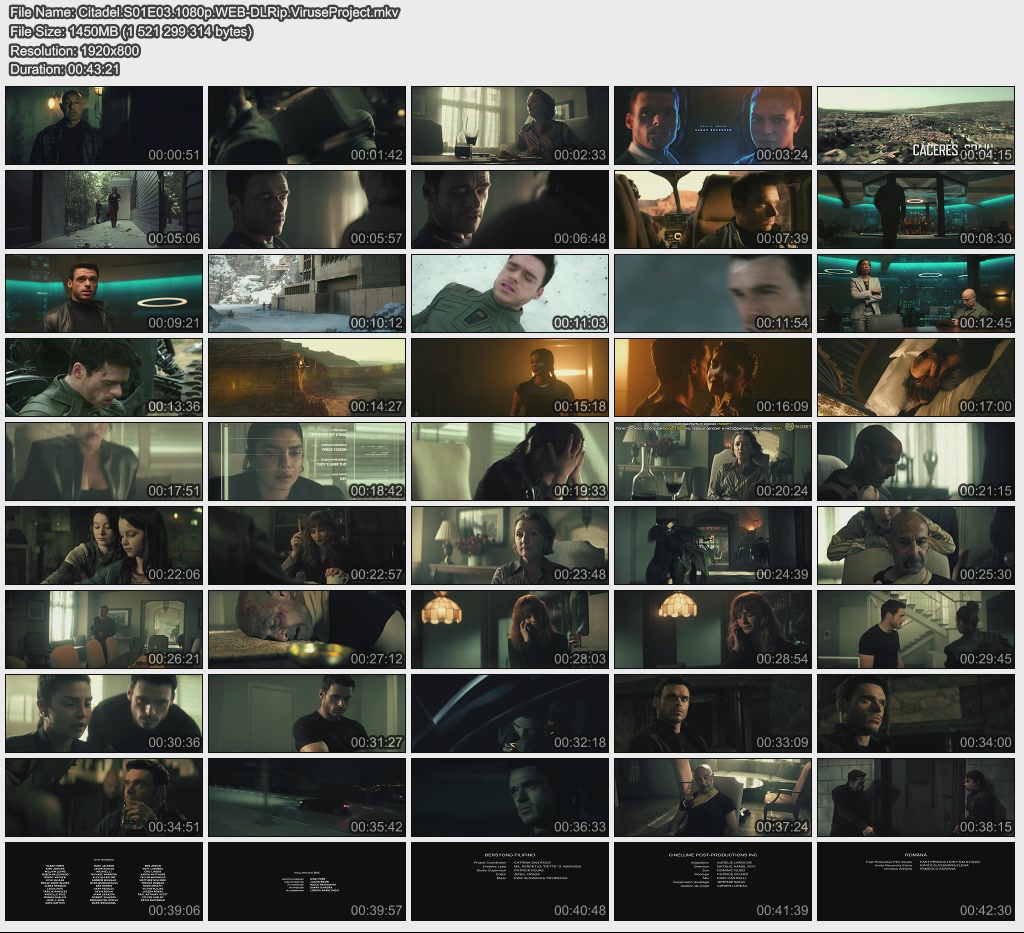Open the thumbnail stamped 00:33:09
1024x933 pixels.
pyautogui.click(x=713, y=714)
